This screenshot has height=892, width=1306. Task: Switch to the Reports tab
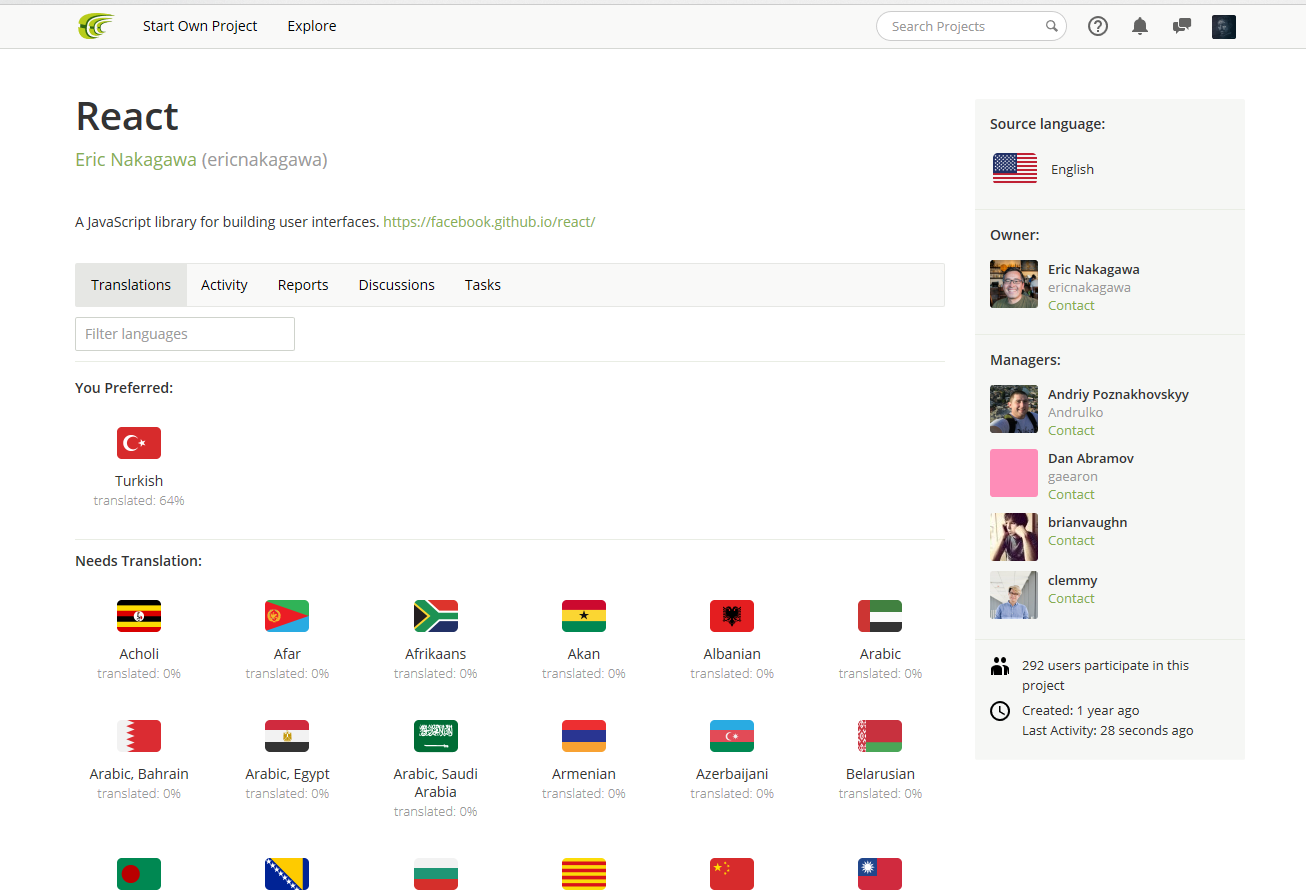[x=303, y=285]
